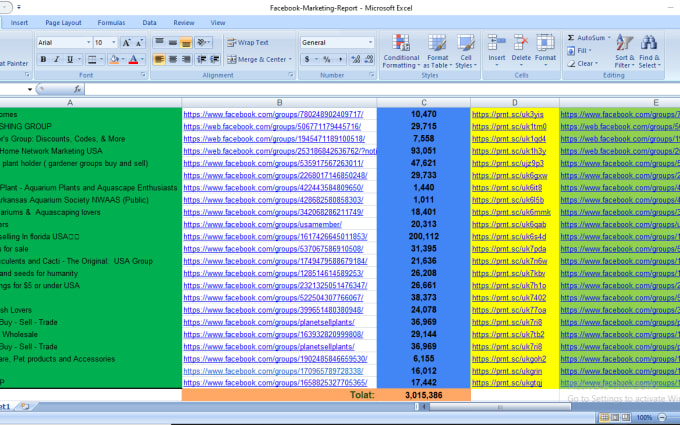Increase font size with Grow Font icon
Viewport: 680px width, 425px height.
point(126,42)
